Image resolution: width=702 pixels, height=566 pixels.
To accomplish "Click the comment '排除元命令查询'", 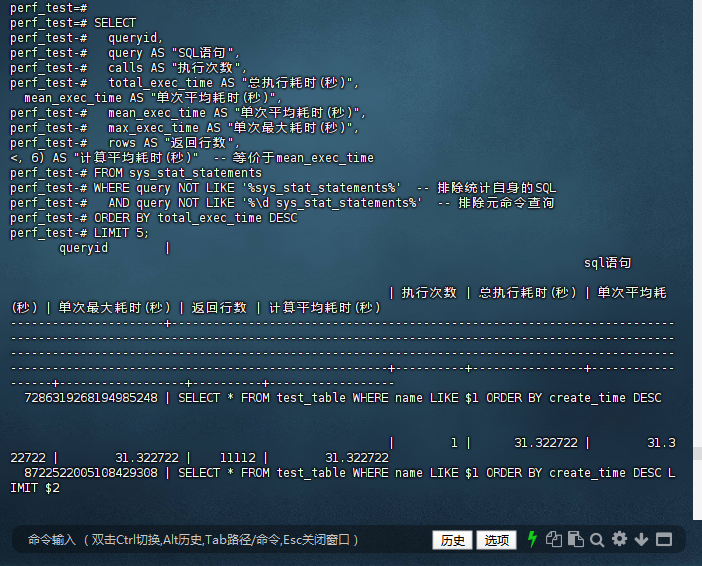I will 506,203.
